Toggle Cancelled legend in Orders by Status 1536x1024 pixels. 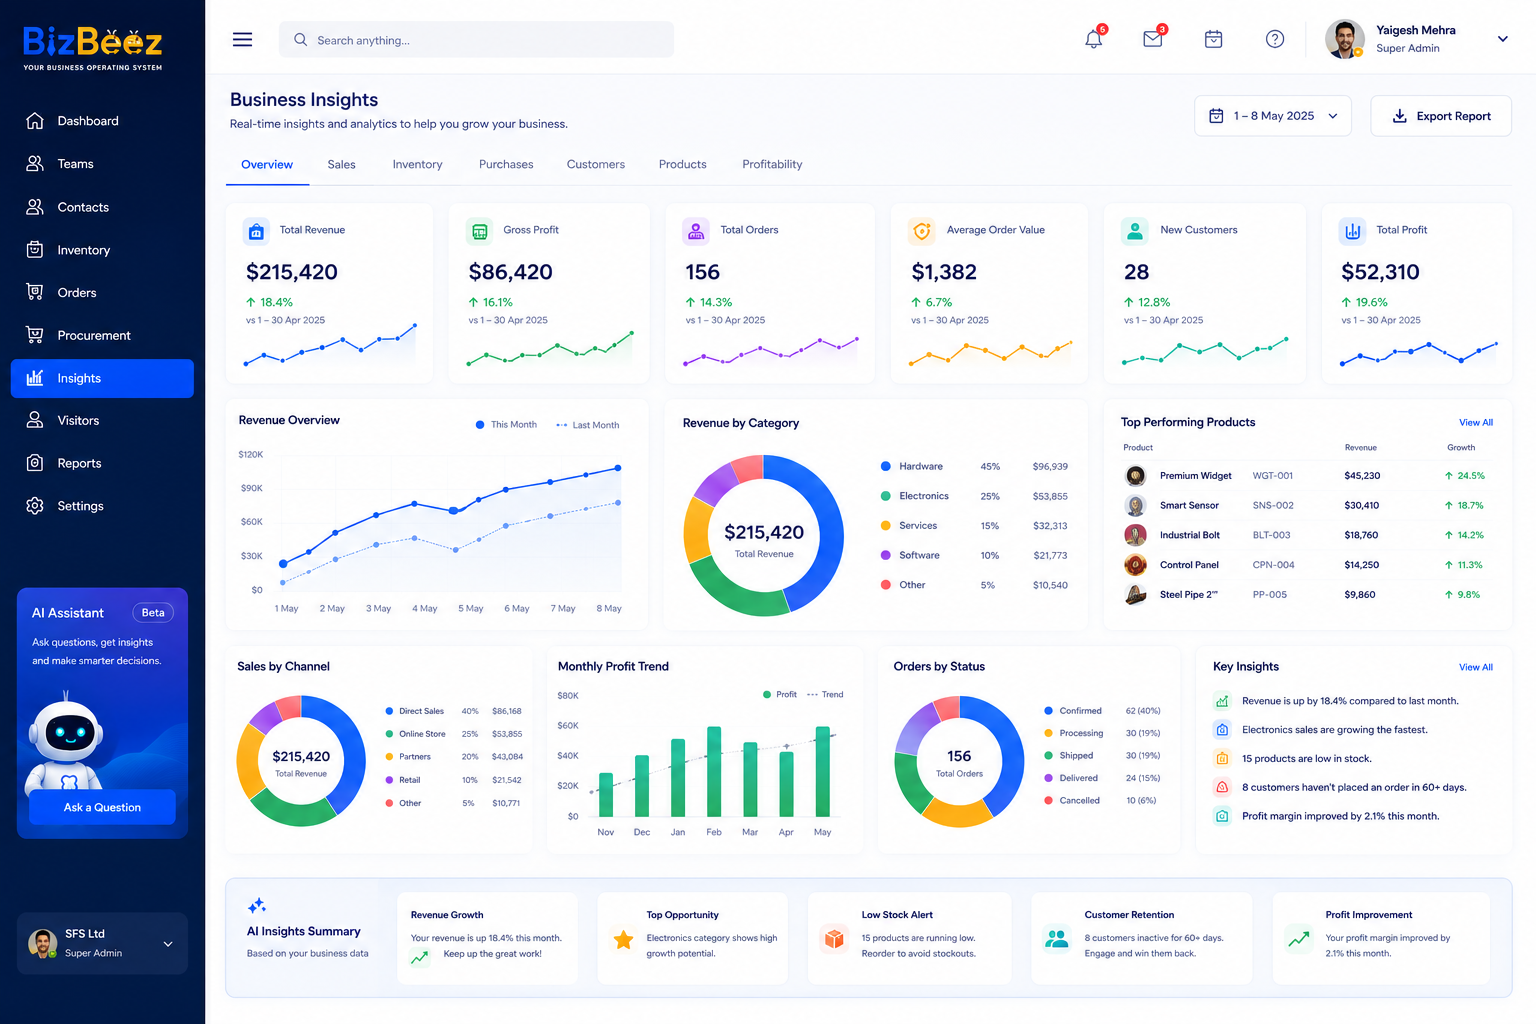coord(1072,800)
